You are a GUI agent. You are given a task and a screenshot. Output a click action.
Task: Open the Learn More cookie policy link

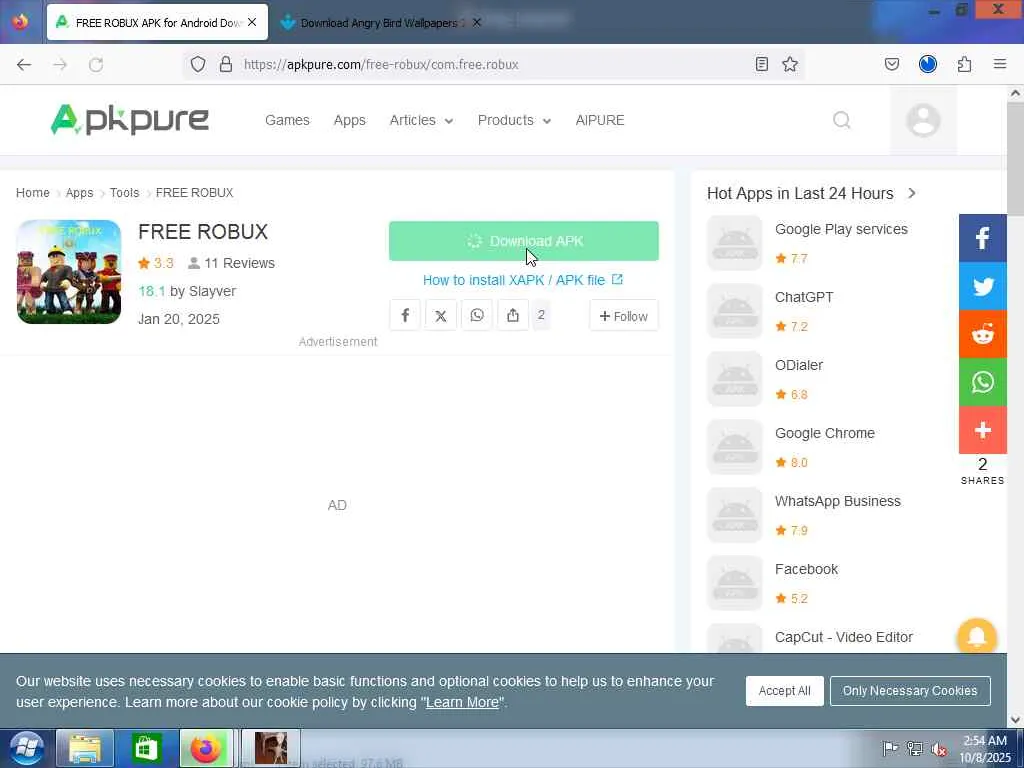pyautogui.click(x=462, y=702)
